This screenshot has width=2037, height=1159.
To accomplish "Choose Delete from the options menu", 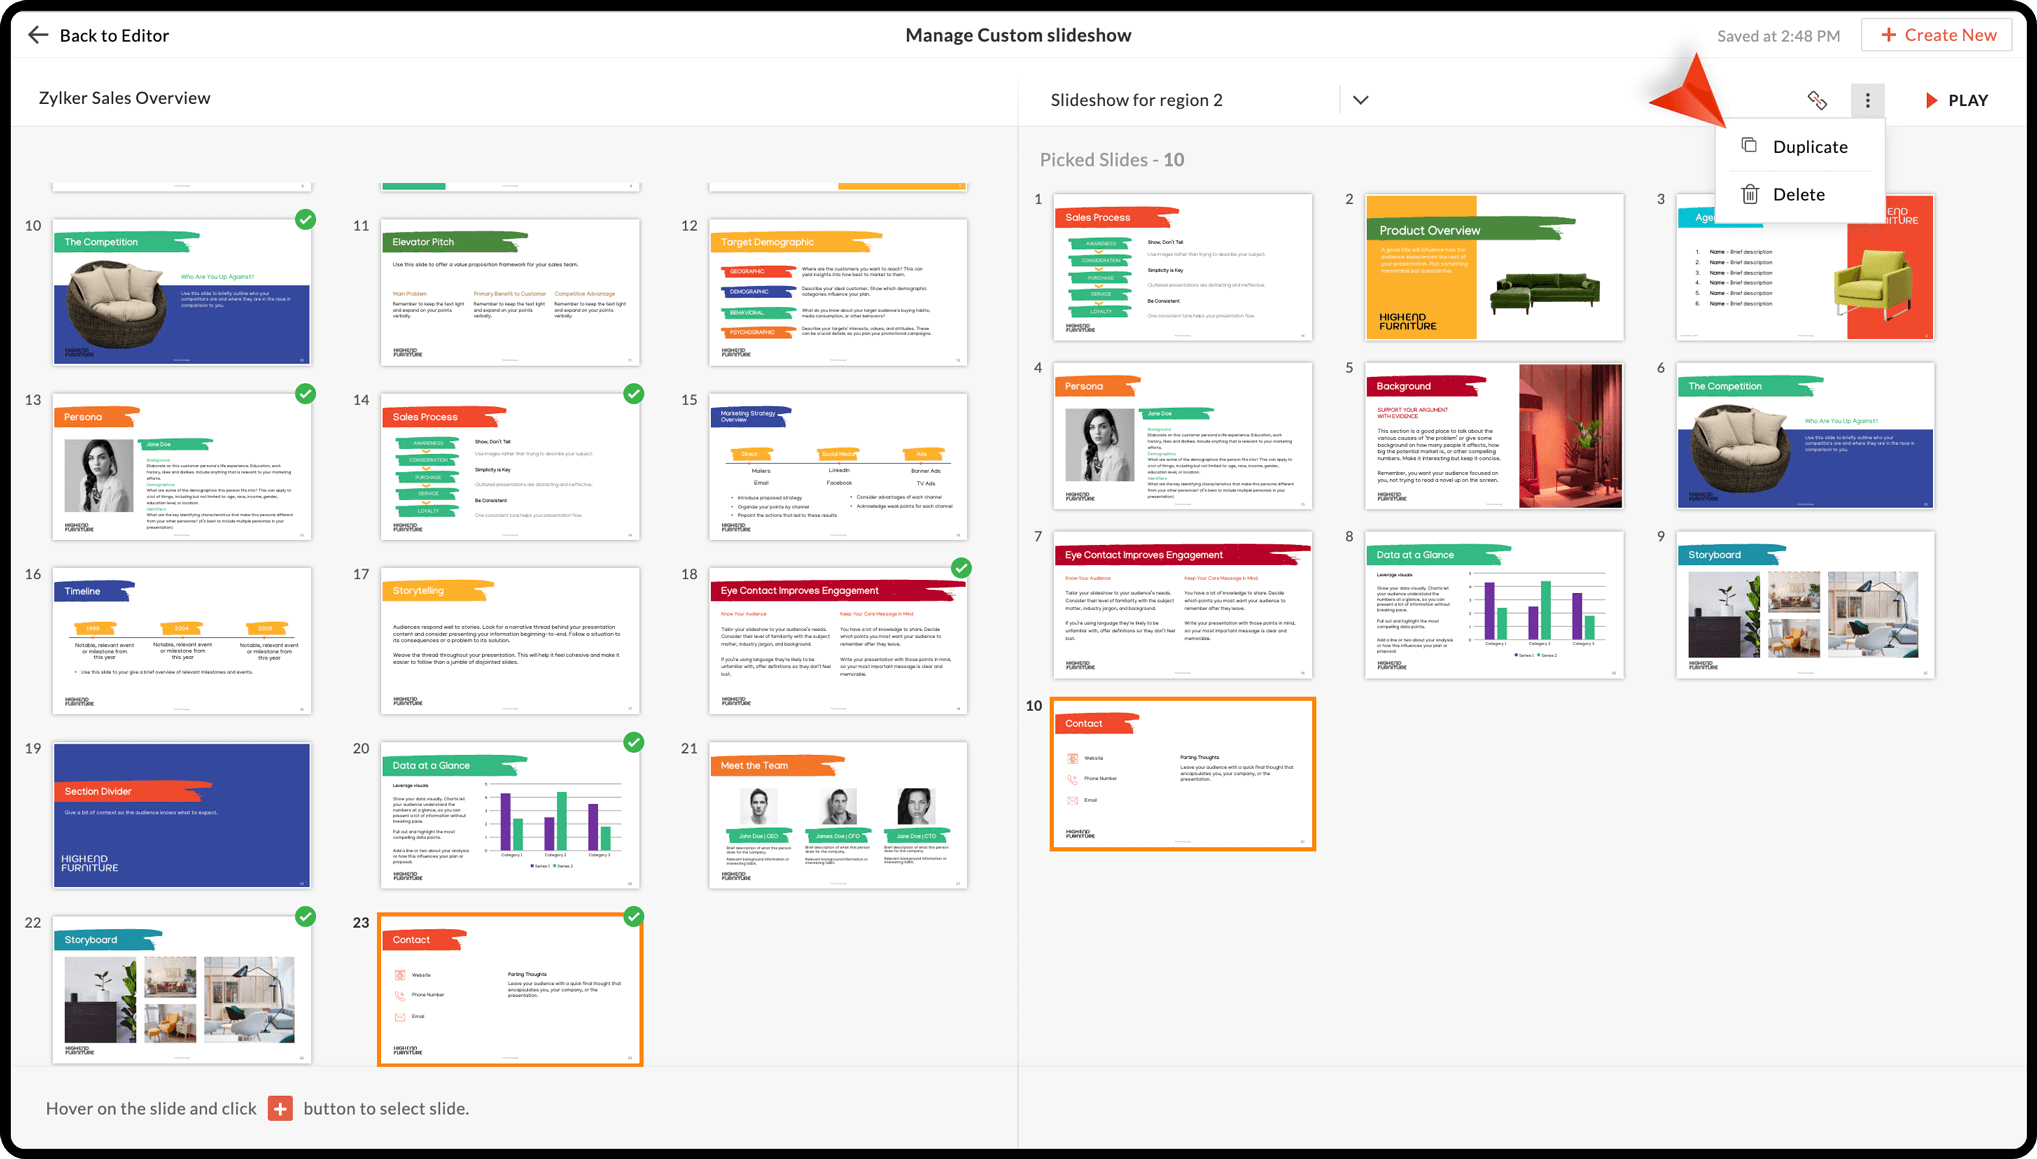I will 1798,195.
